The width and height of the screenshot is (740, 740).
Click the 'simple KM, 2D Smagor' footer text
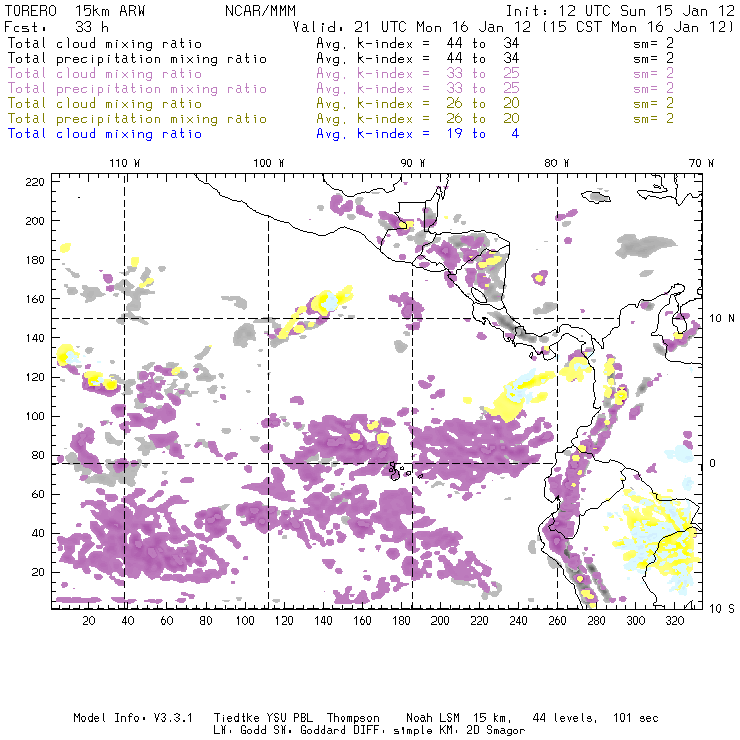pyautogui.click(x=459, y=731)
